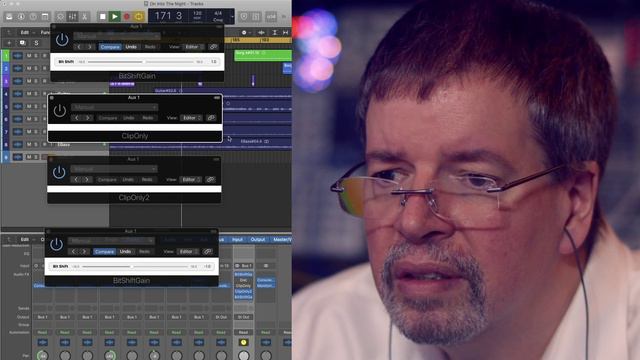640x360 pixels.
Task: Toggle global Solo S button in track header
Action: pyautogui.click(x=36, y=43)
